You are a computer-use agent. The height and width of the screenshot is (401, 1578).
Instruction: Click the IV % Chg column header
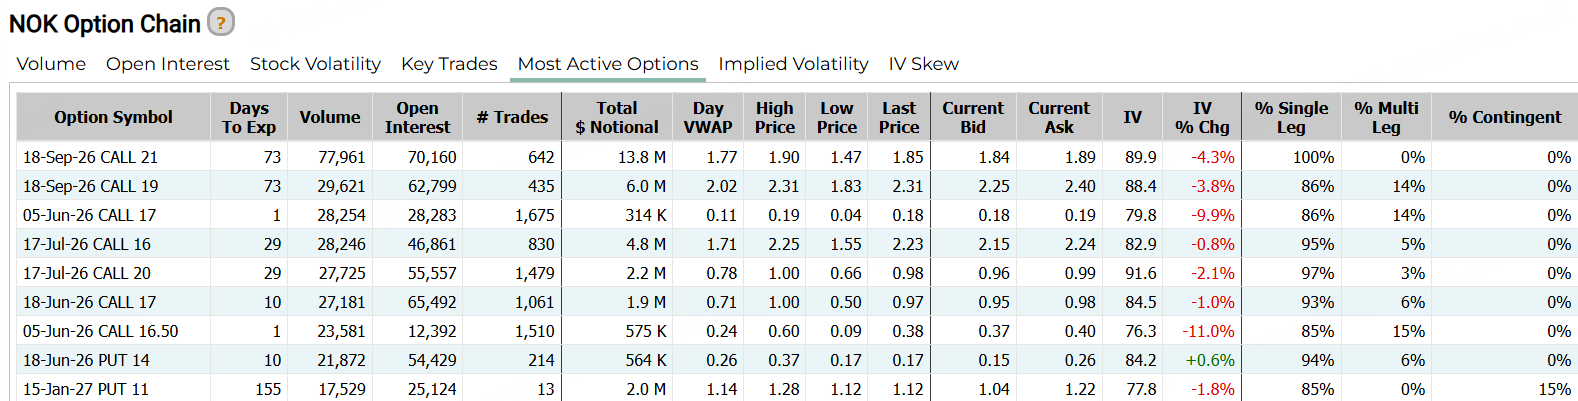(1202, 117)
